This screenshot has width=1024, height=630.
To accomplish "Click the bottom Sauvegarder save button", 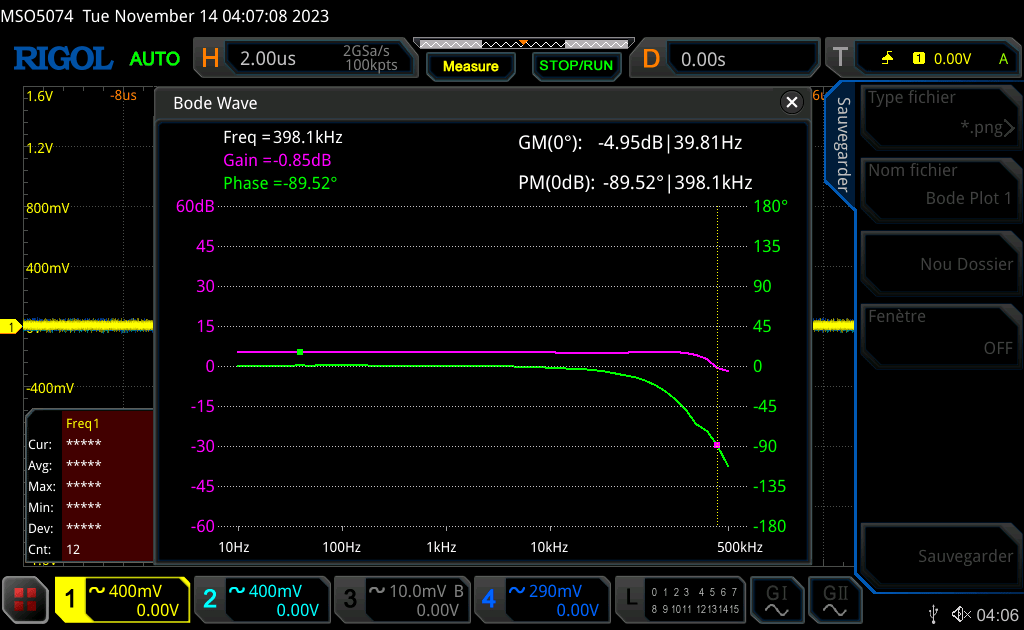I will pos(940,556).
